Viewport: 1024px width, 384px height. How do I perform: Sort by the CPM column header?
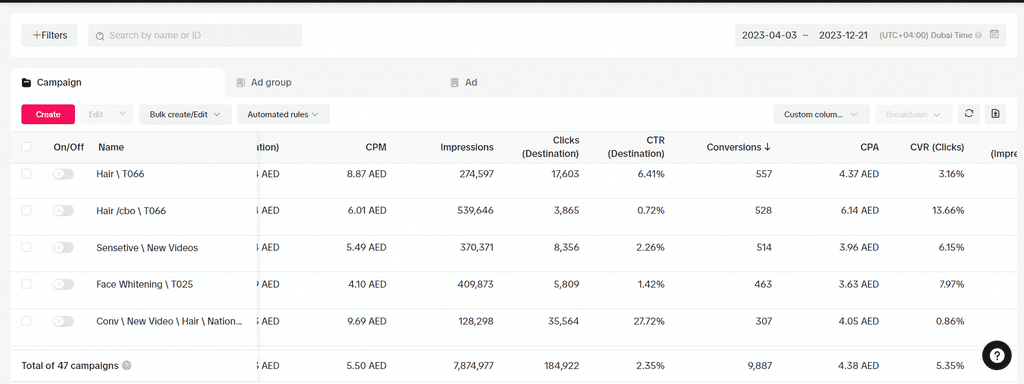376,148
